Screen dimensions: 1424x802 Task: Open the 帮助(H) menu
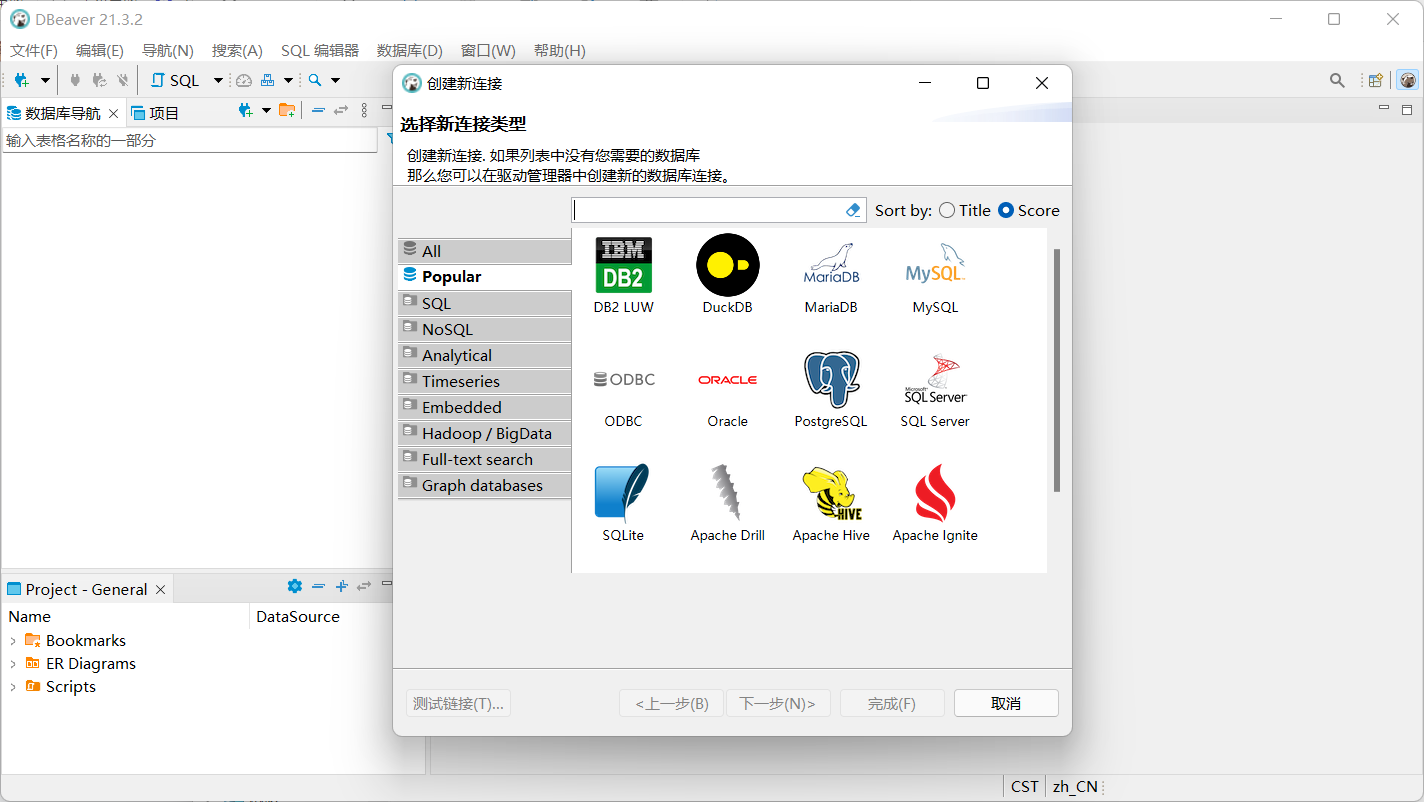coord(560,50)
